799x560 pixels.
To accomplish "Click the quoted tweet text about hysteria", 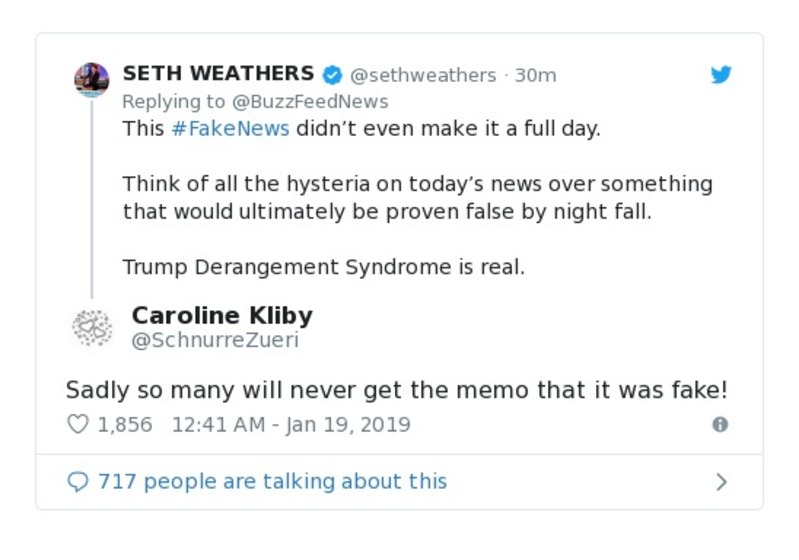I will [417, 198].
